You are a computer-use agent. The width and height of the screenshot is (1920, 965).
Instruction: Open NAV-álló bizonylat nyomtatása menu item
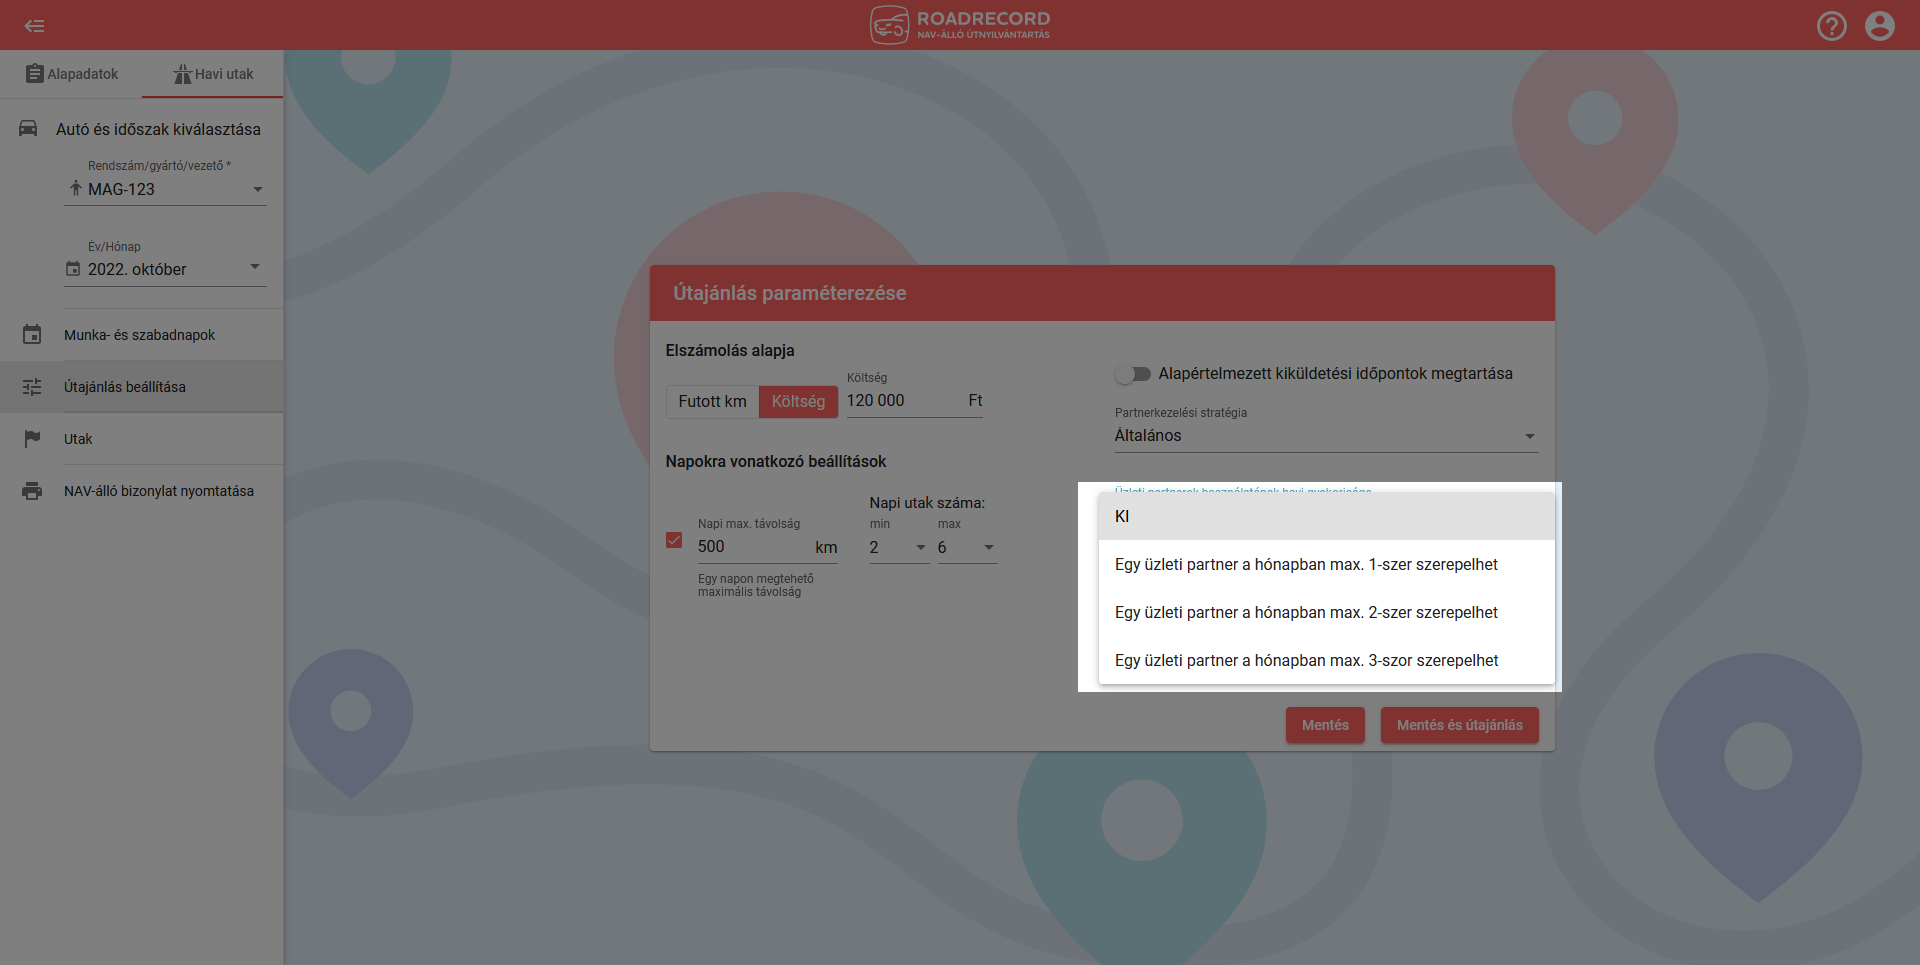142,491
